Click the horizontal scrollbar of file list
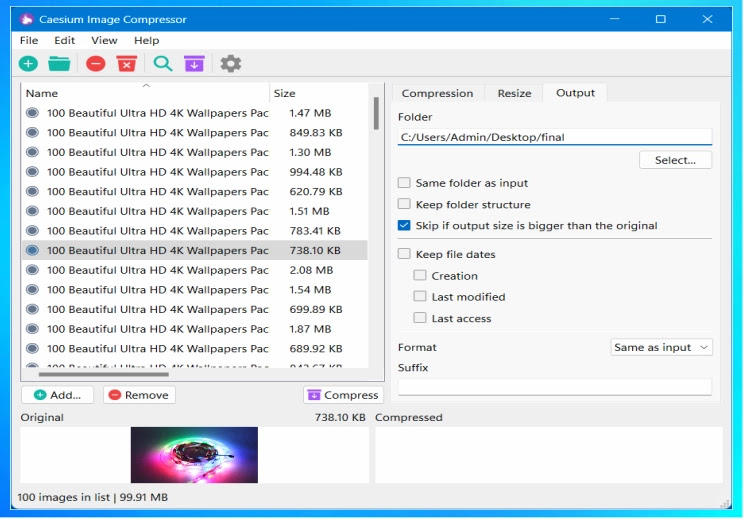The image size is (744, 520). pyautogui.click(x=103, y=374)
